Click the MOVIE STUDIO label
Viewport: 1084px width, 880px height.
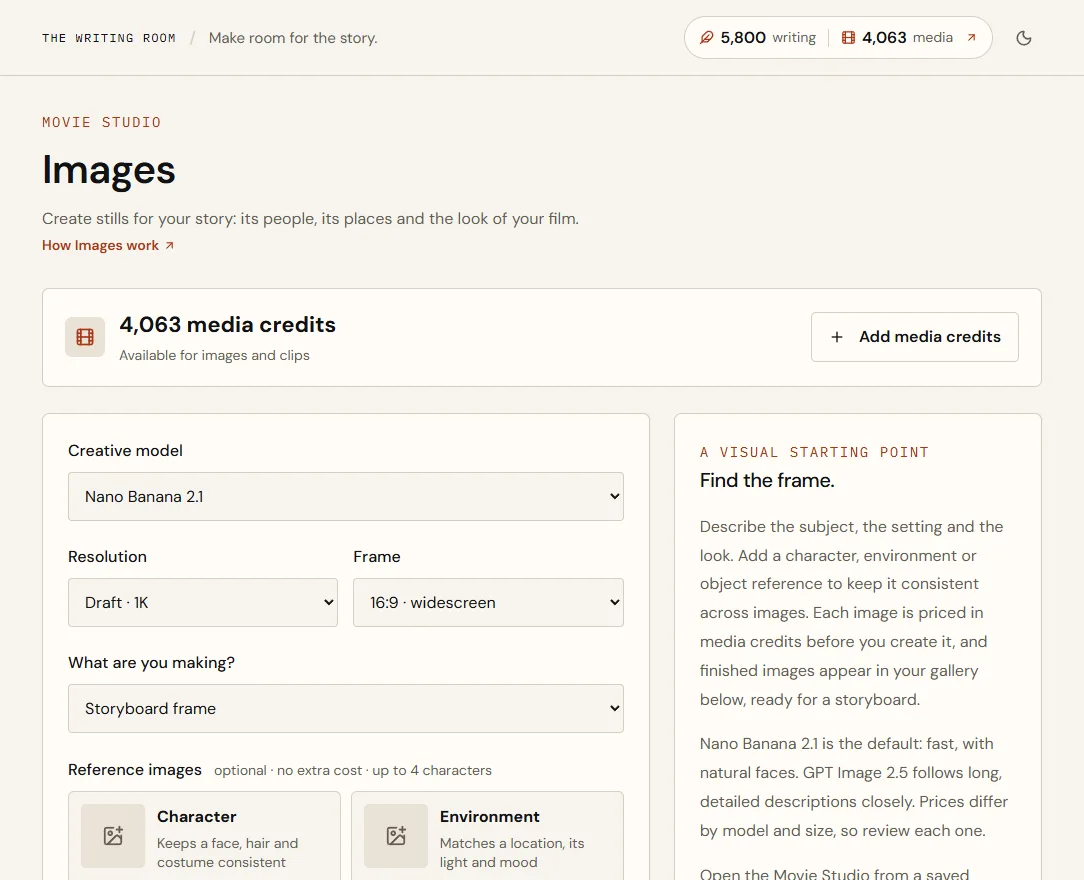pos(102,122)
